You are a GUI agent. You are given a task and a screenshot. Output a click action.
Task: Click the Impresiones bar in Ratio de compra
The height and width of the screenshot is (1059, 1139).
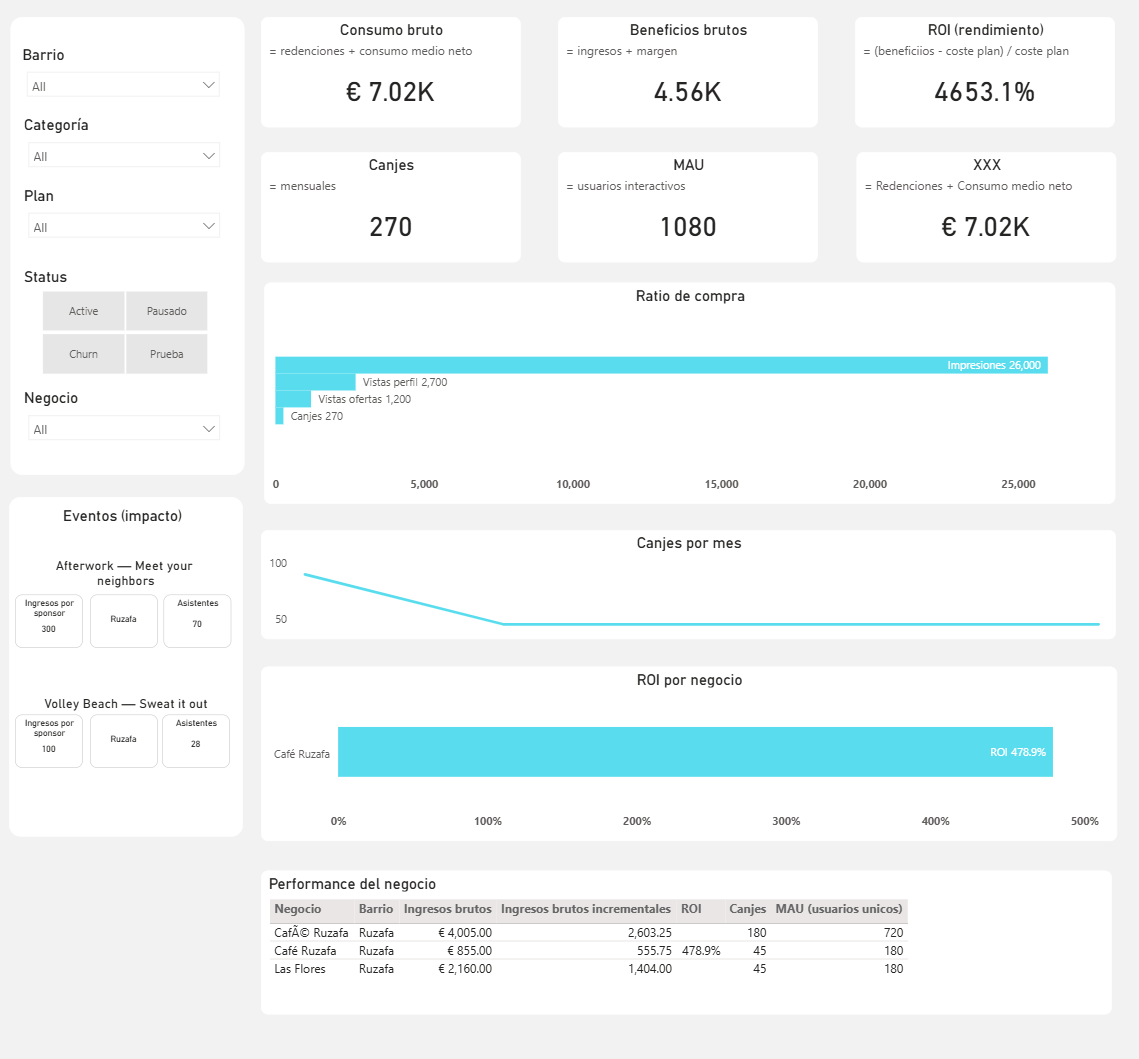pyautogui.click(x=660, y=365)
